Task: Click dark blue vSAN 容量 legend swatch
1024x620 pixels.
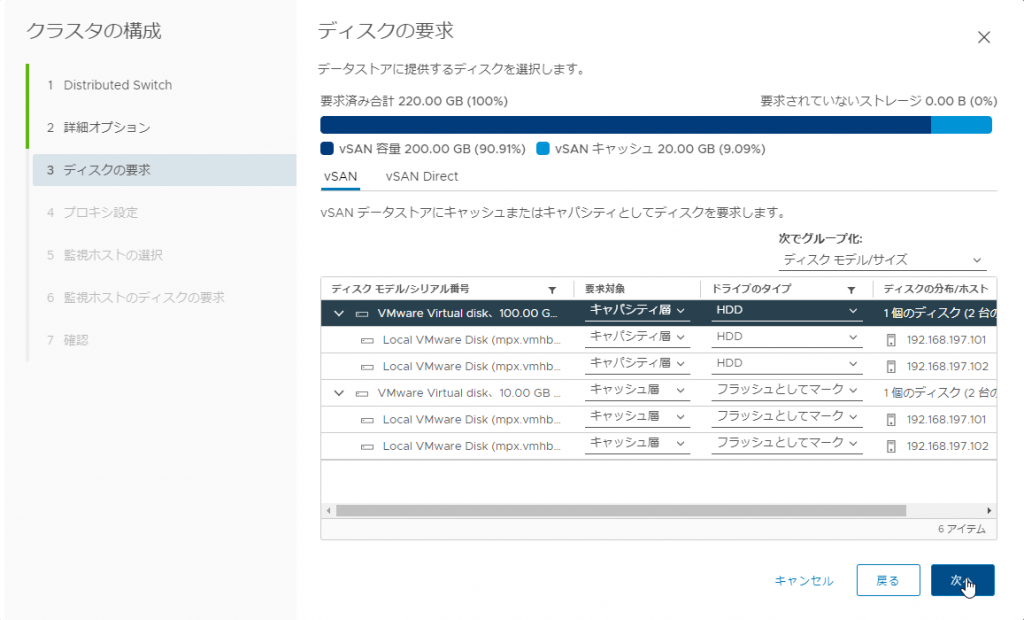Action: pos(327,149)
